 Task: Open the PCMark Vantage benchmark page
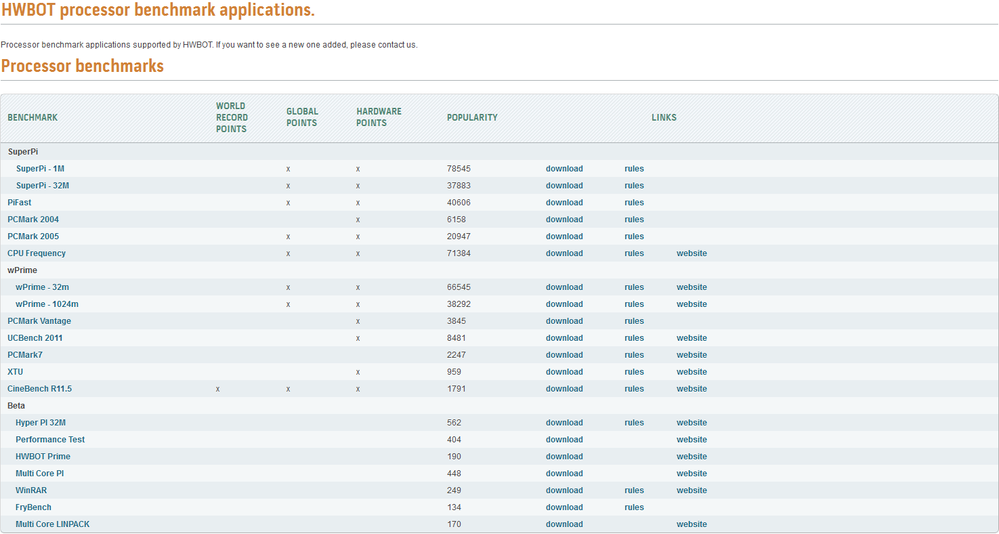pyautogui.click(x=40, y=321)
